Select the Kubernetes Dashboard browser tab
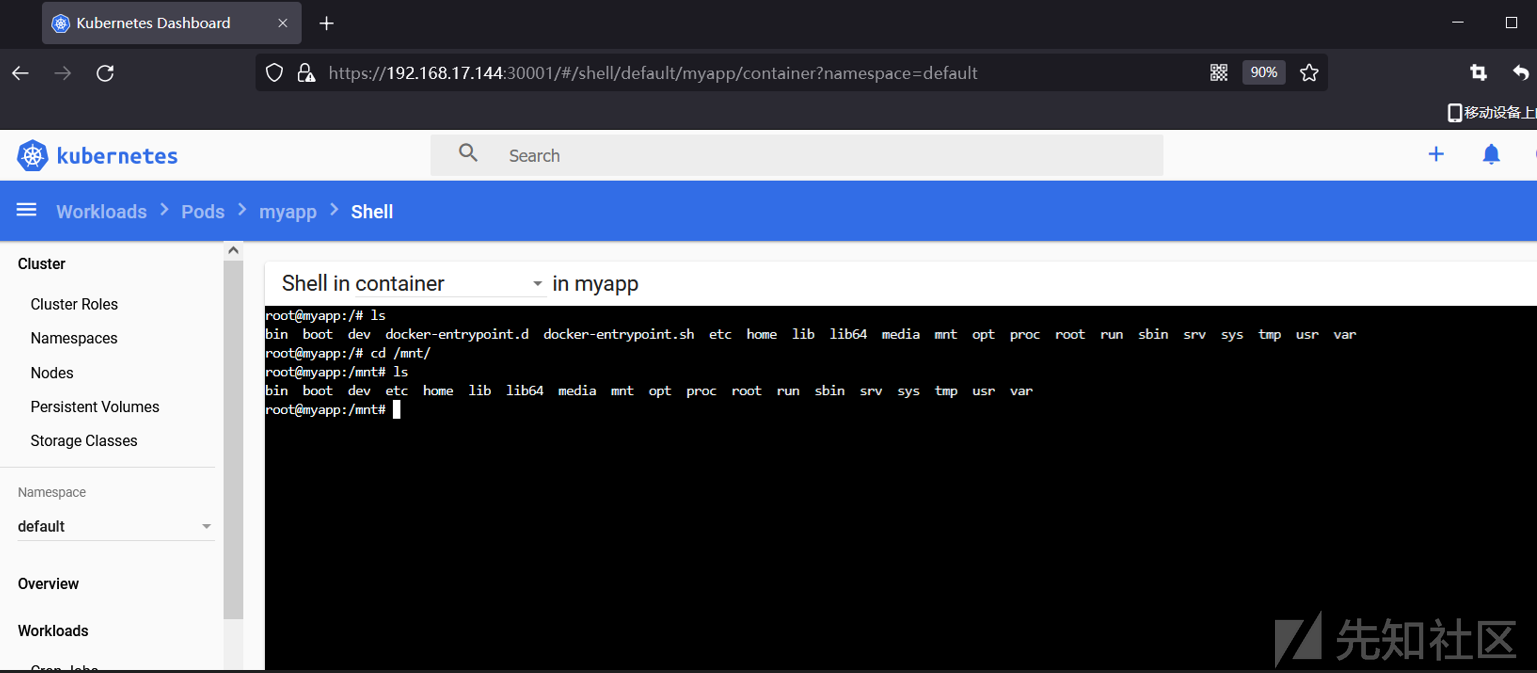 coord(172,23)
